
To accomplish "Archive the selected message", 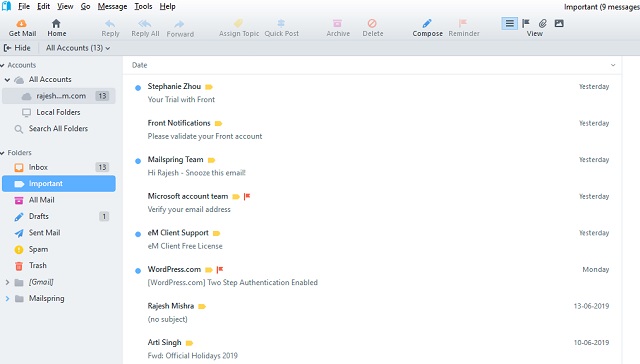I will 338,28.
